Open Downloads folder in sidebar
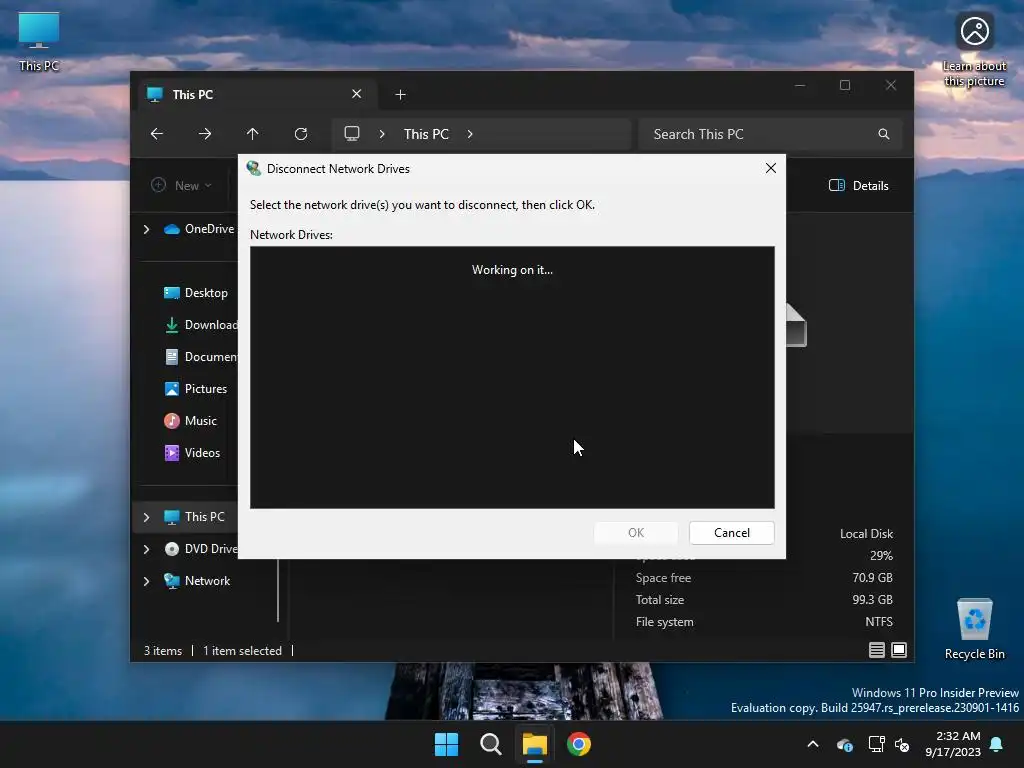1024x768 pixels. (200, 325)
